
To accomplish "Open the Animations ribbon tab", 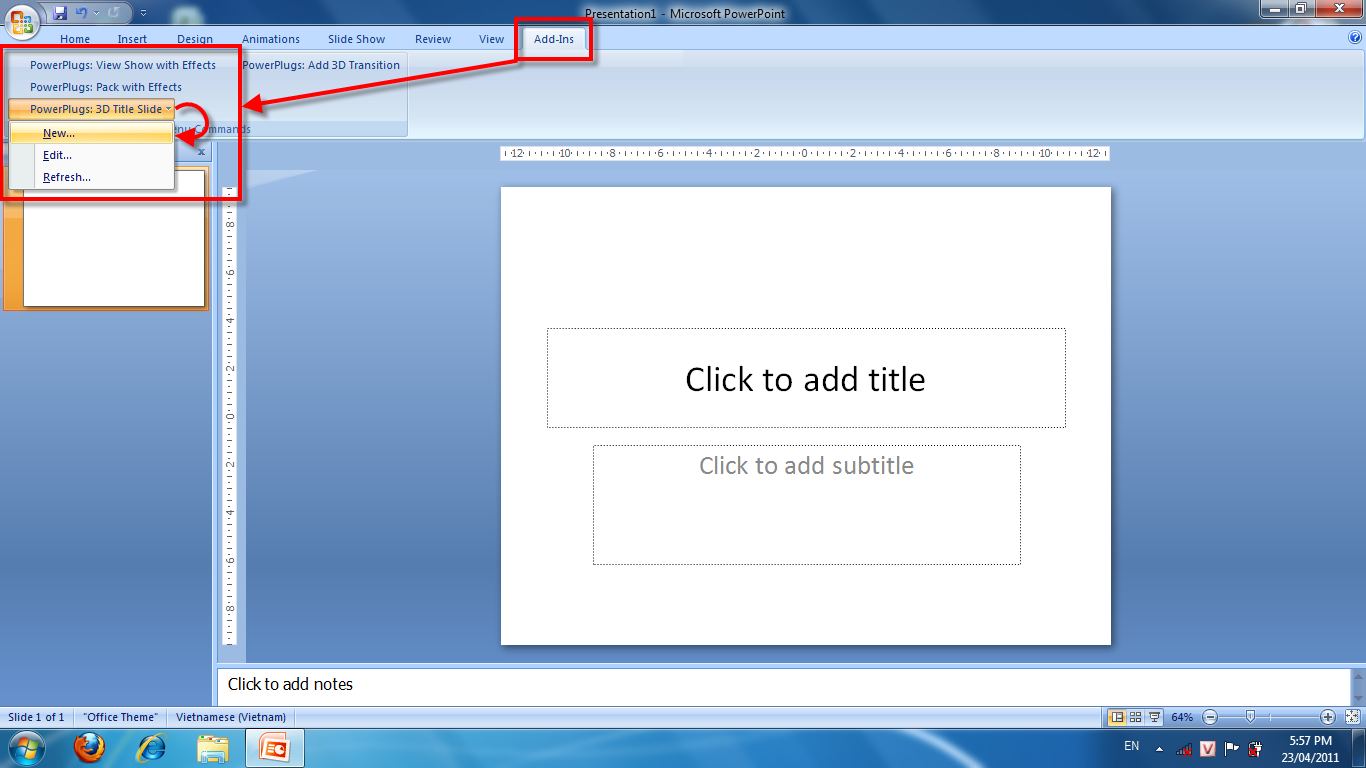I will 271,39.
